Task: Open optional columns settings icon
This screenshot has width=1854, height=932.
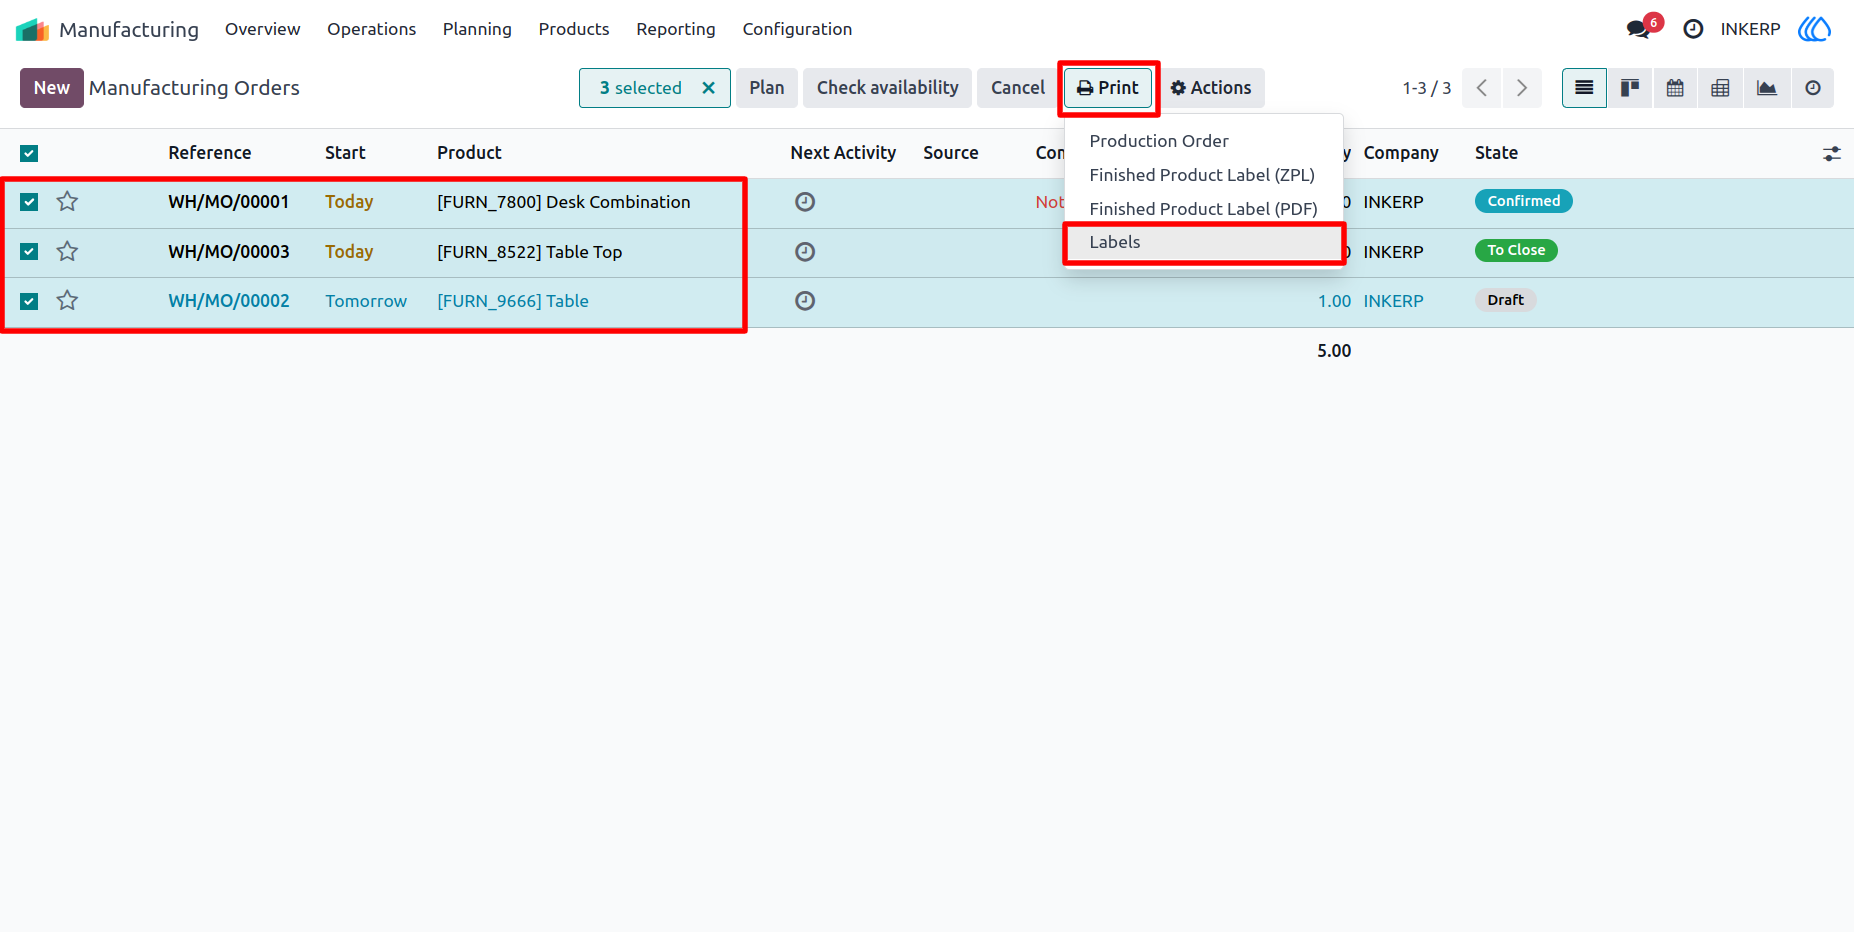Action: tap(1831, 153)
